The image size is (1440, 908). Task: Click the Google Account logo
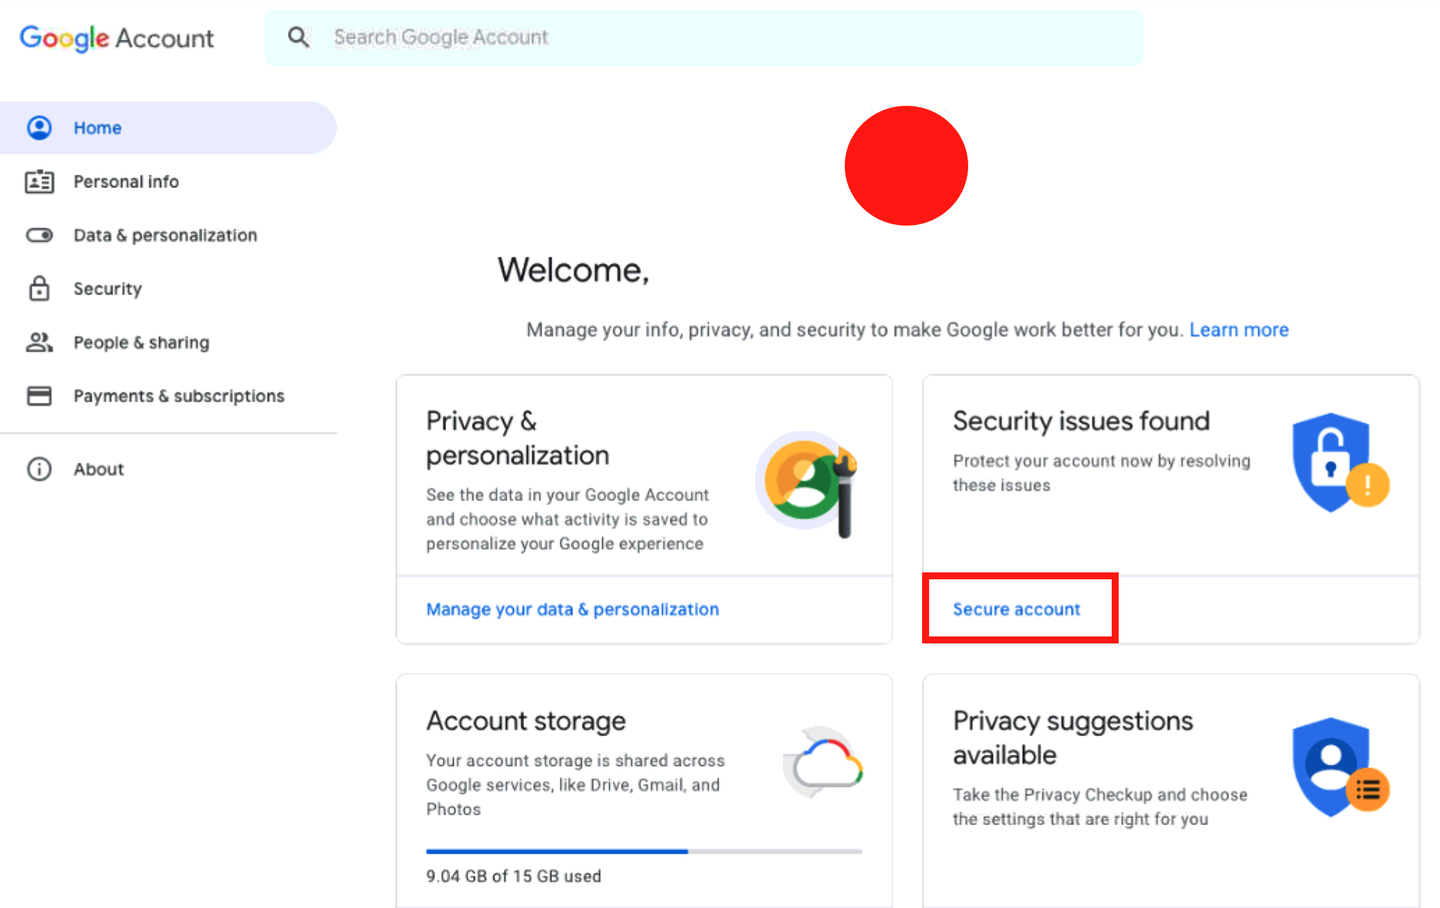[116, 38]
